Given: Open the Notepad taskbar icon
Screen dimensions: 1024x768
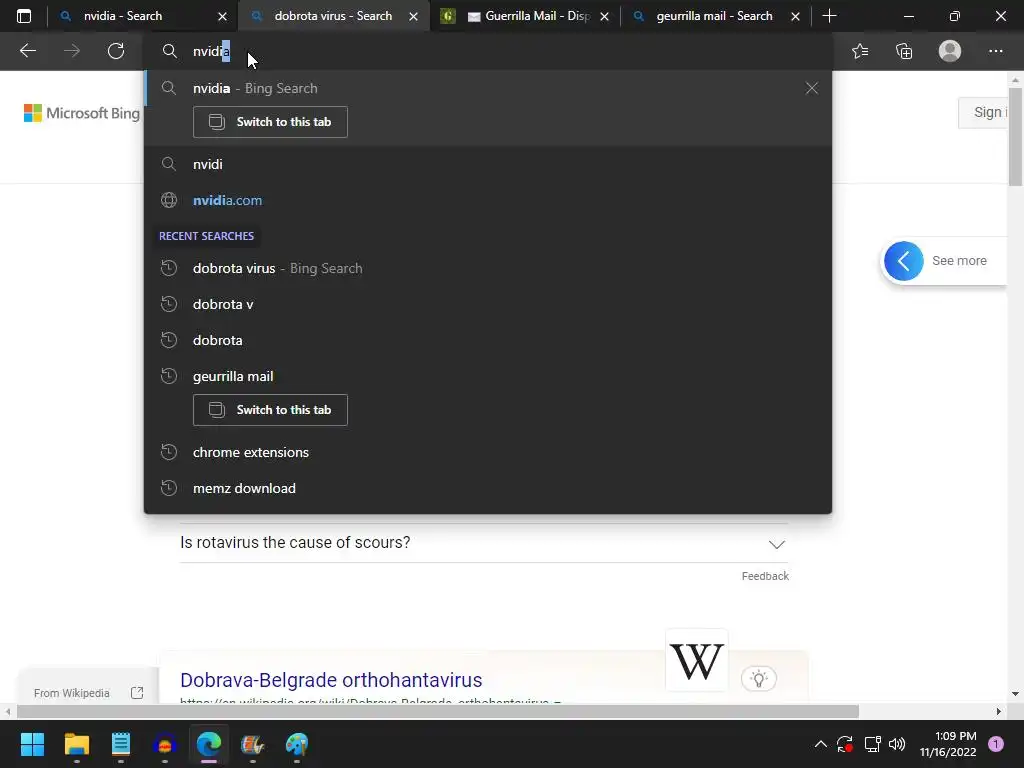Looking at the screenshot, I should (121, 744).
